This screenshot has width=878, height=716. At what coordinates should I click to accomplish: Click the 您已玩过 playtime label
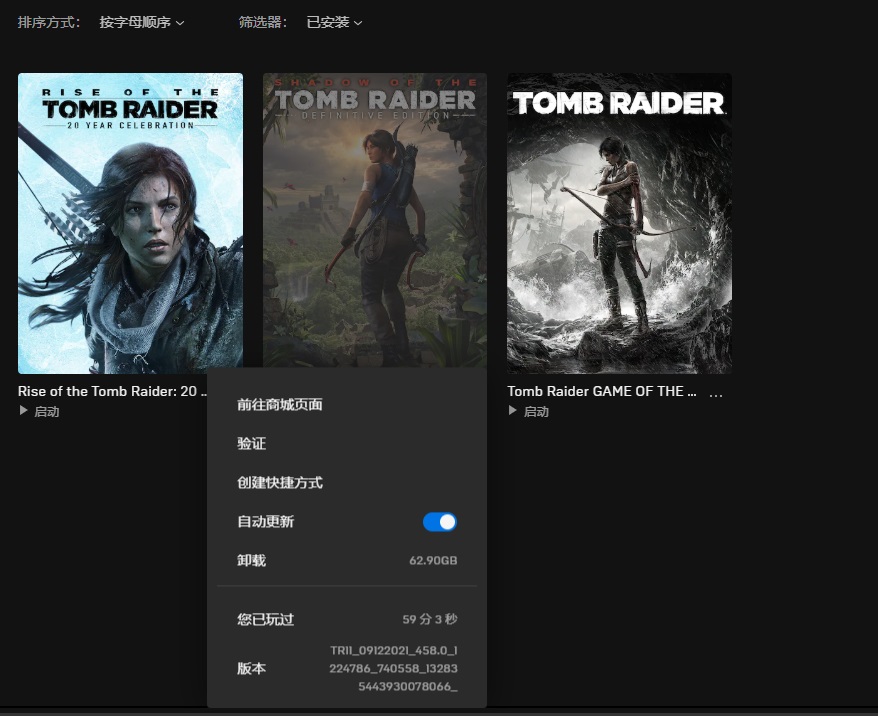[265, 619]
